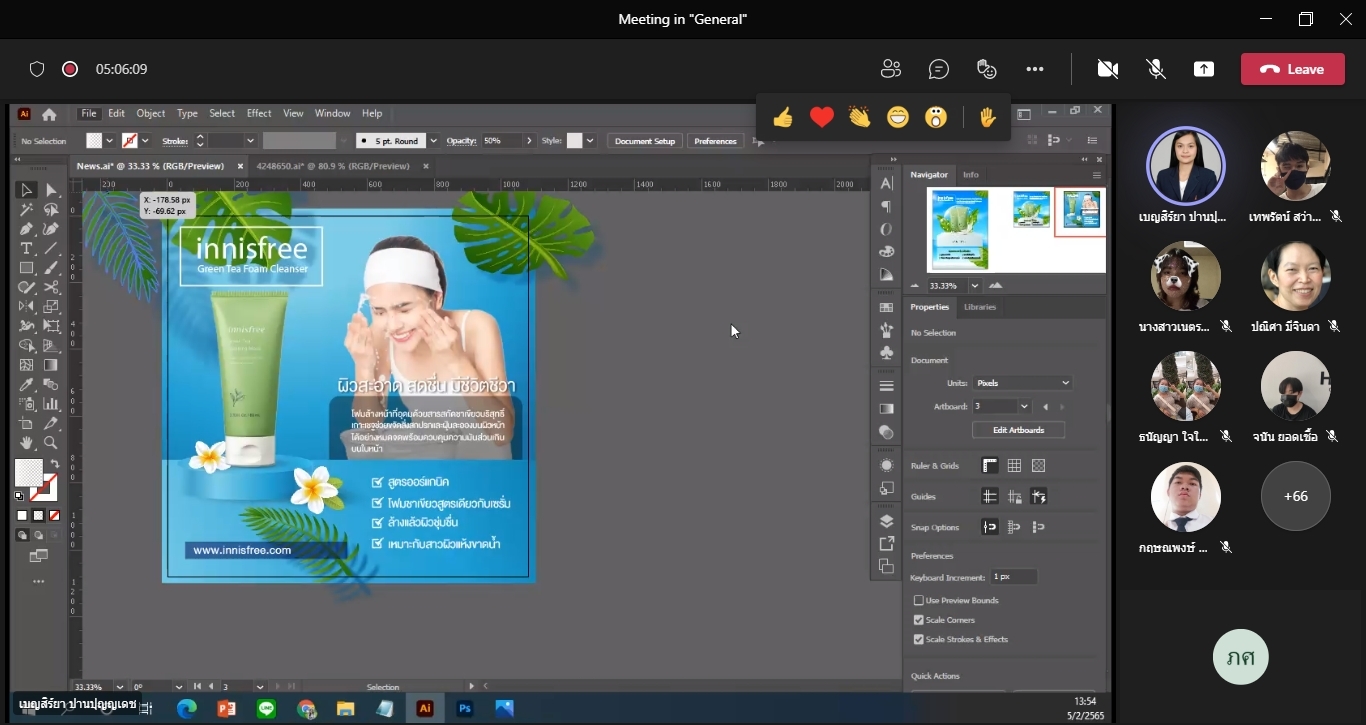This screenshot has width=1366, height=725.
Task: Open the File menu
Action: [x=89, y=114]
